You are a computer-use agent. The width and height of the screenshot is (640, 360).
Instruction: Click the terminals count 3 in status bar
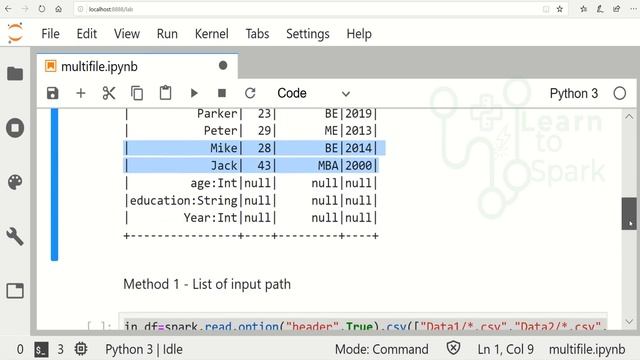(x=60, y=349)
